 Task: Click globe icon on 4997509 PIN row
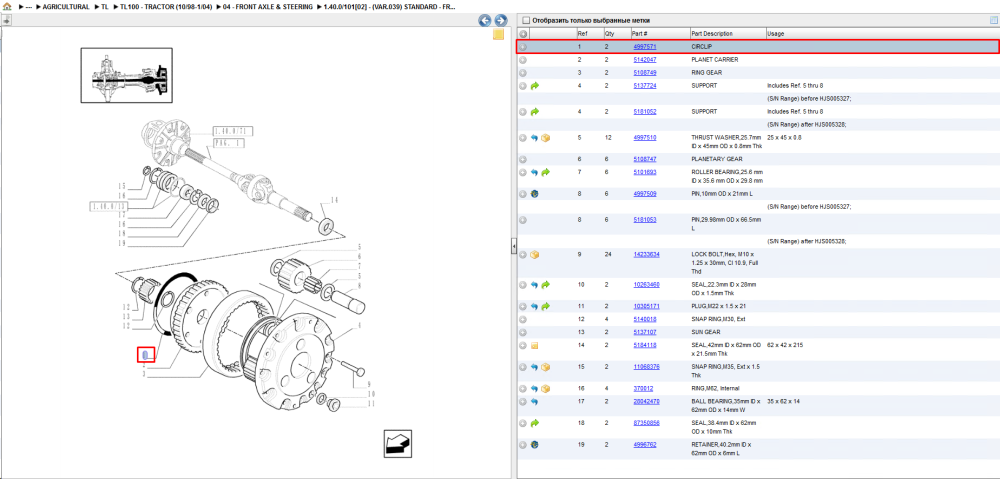pos(534,194)
